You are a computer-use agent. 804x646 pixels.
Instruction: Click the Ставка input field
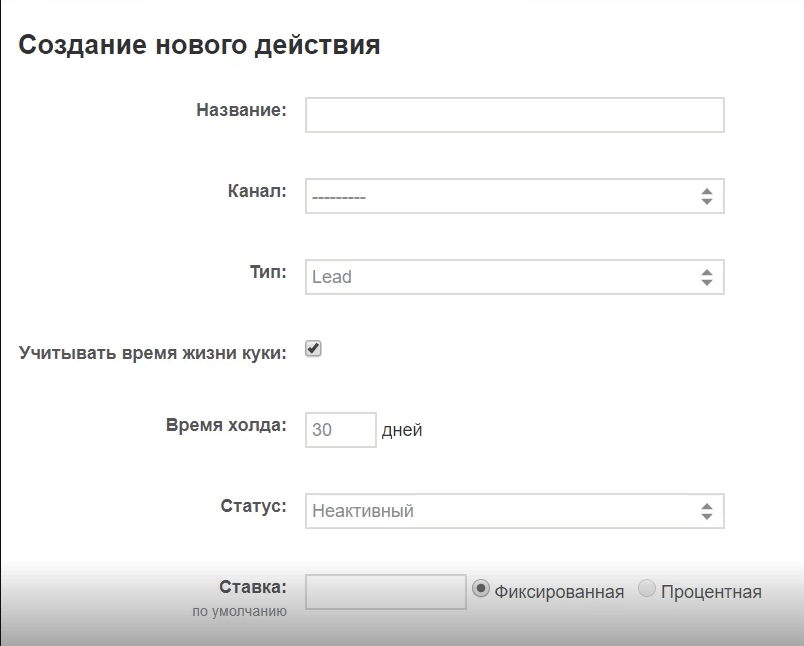tap(385, 590)
